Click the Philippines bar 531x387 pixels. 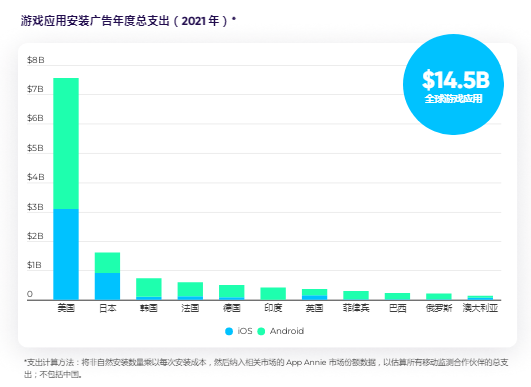[x=356, y=295]
